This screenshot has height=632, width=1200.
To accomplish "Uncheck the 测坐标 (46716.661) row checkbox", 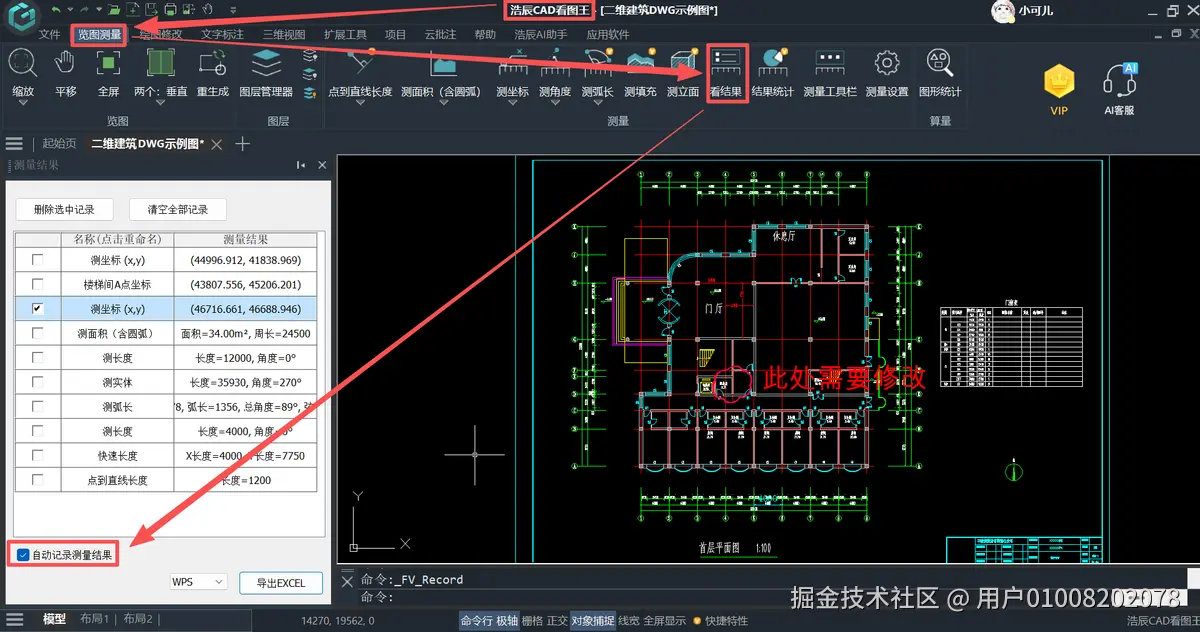I will pyautogui.click(x=37, y=309).
